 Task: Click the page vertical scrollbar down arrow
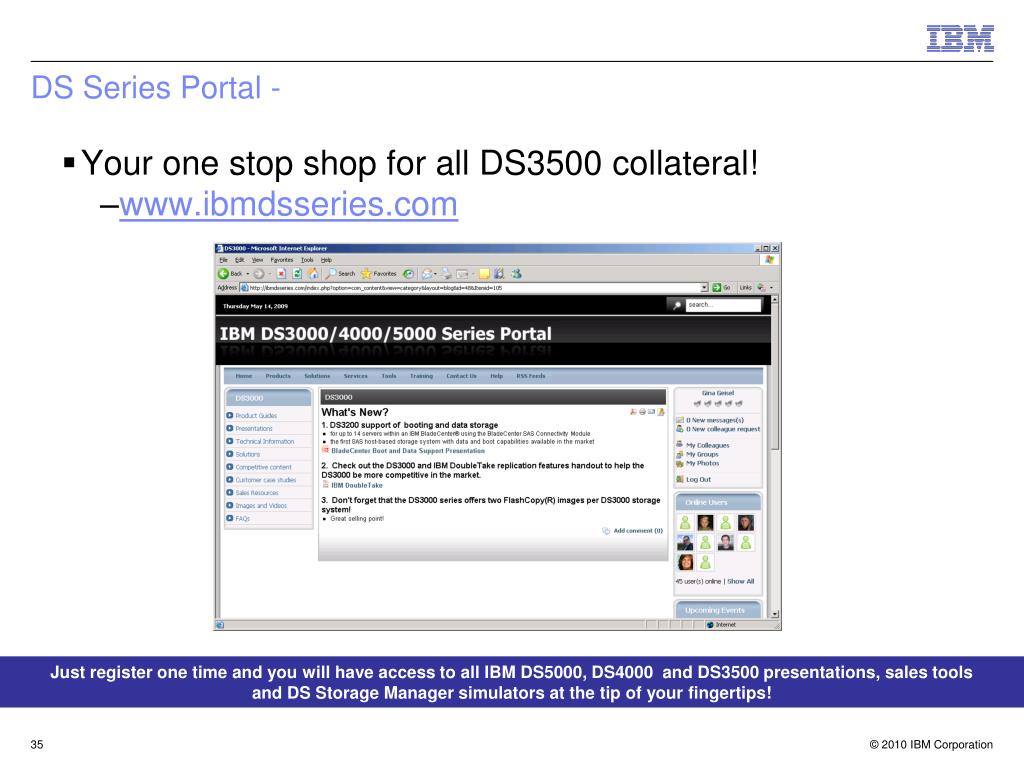coord(775,614)
